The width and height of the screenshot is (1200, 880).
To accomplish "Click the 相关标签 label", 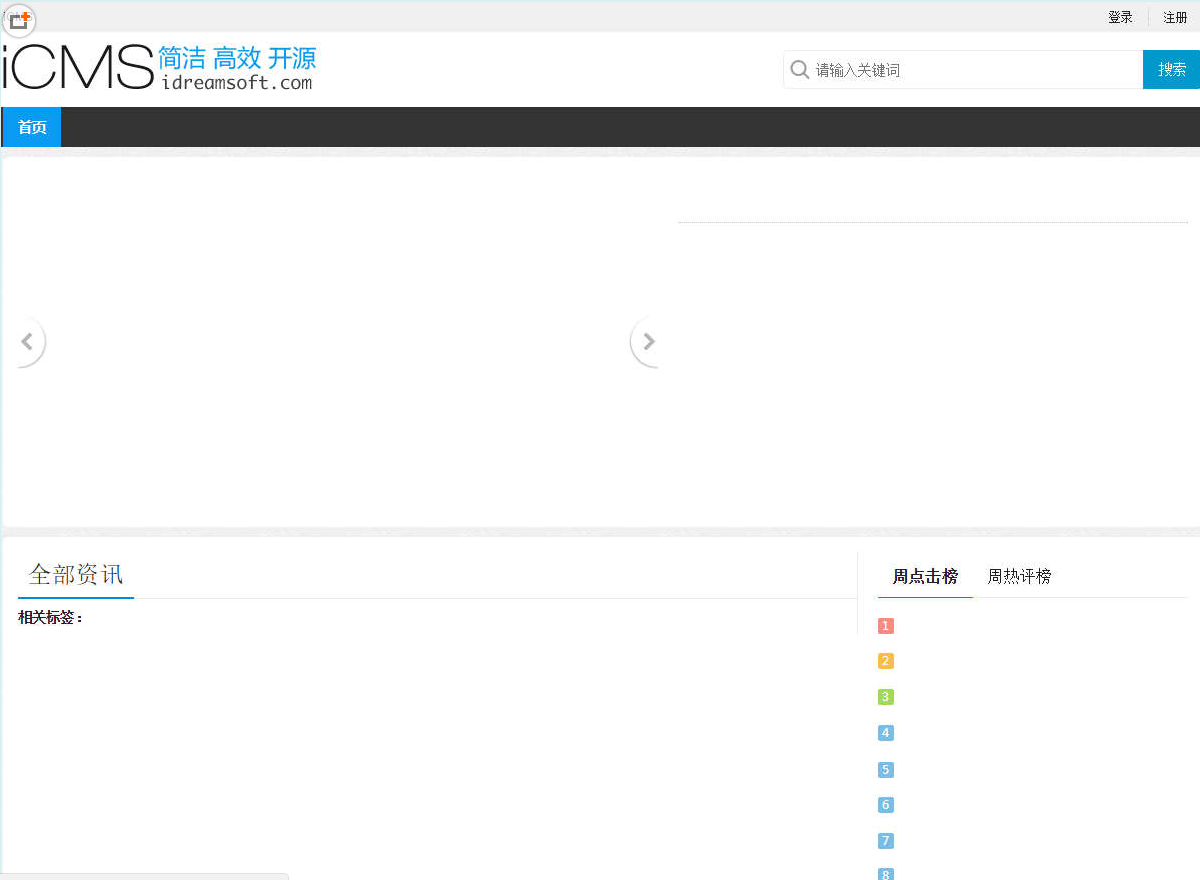I will point(49,617).
